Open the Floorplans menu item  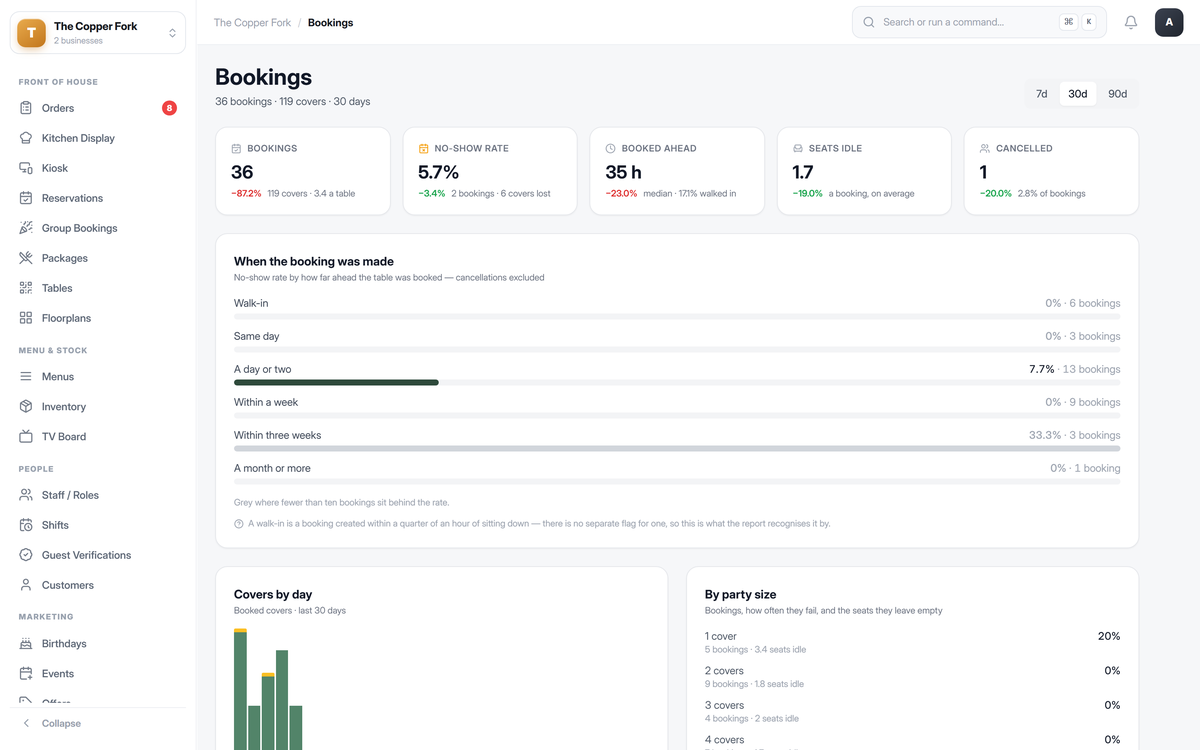[x=98, y=318]
